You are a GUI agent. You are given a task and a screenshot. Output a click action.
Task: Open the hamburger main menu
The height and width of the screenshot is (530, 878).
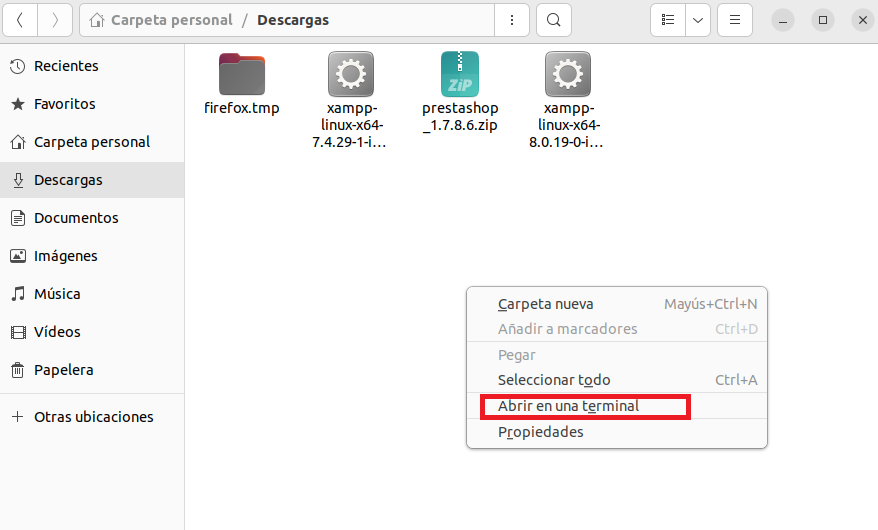[x=735, y=20]
